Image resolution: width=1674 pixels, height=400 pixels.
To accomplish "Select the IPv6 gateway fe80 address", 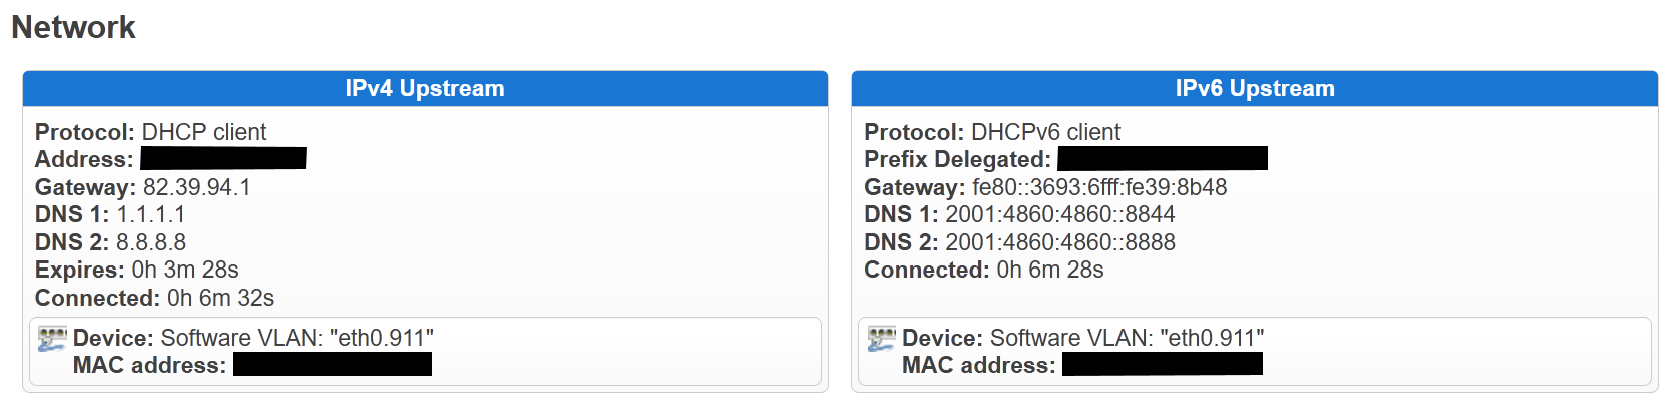I will (x=1099, y=187).
